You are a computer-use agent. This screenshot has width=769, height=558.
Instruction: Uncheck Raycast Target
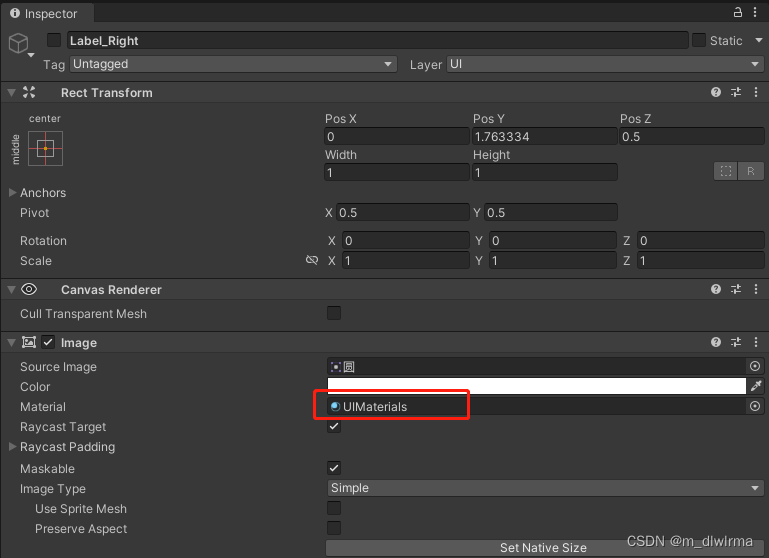click(x=334, y=426)
